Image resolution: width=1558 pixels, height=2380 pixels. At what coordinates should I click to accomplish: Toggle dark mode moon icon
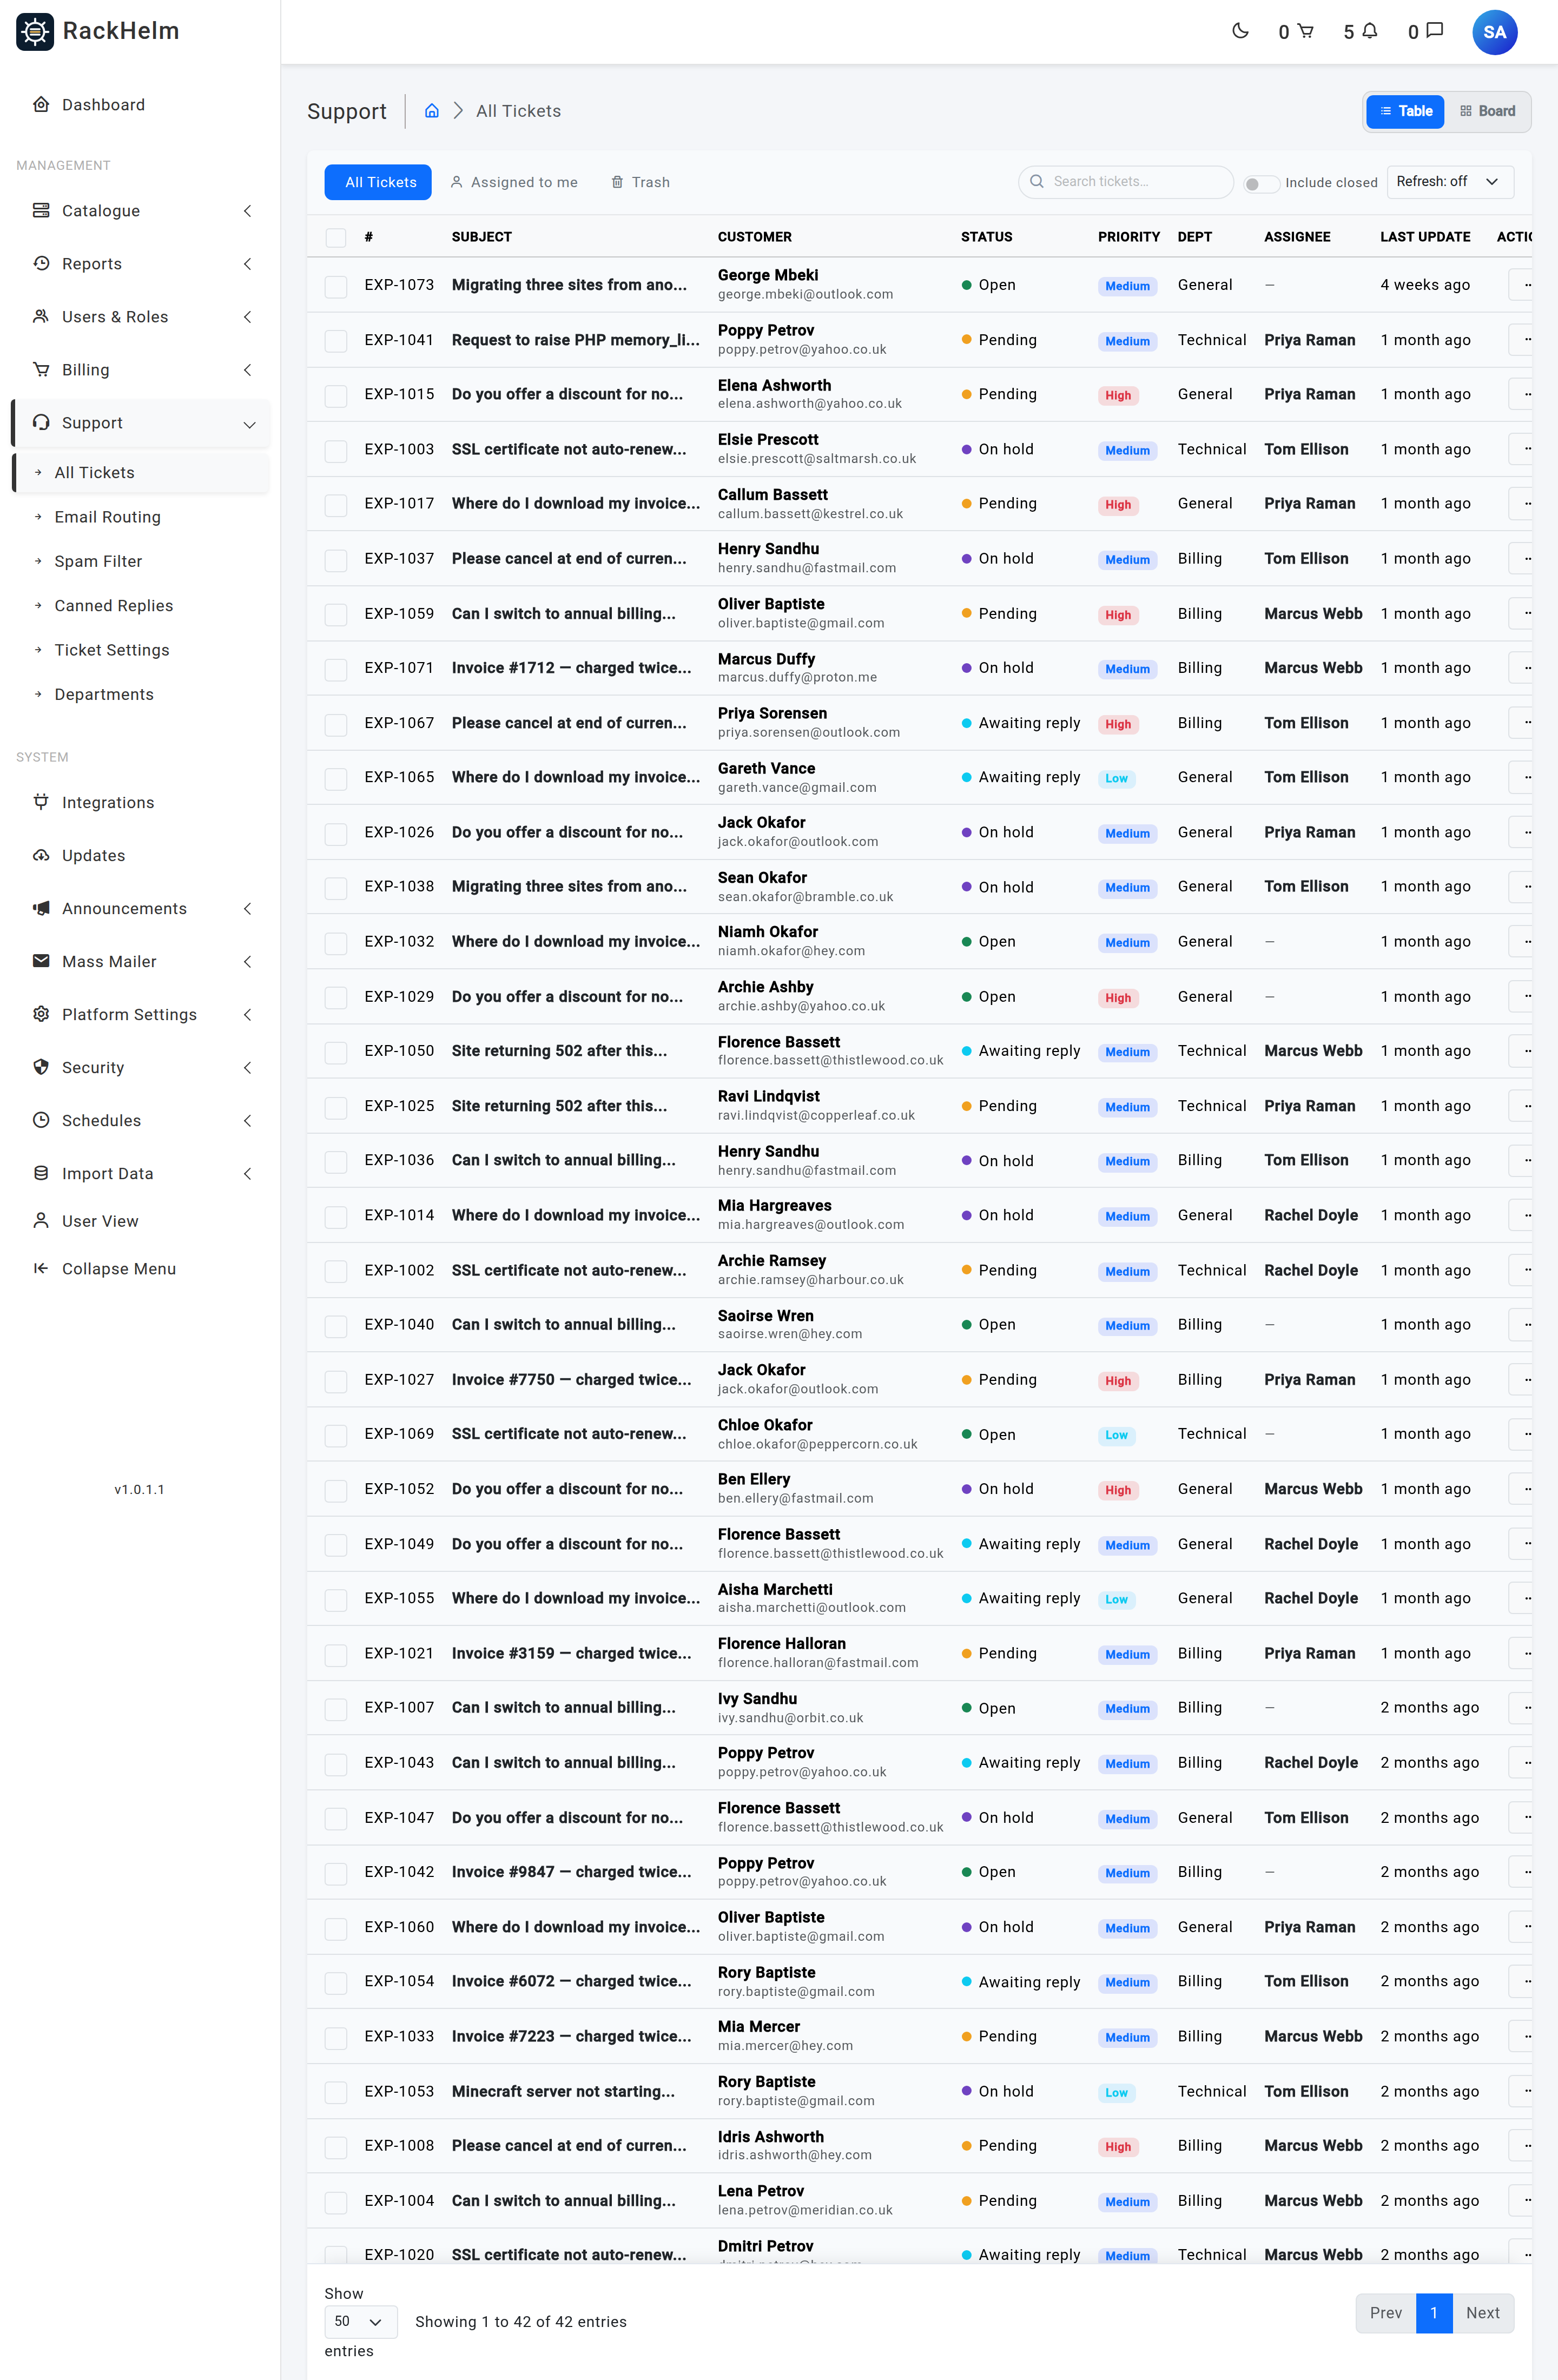click(x=1240, y=31)
